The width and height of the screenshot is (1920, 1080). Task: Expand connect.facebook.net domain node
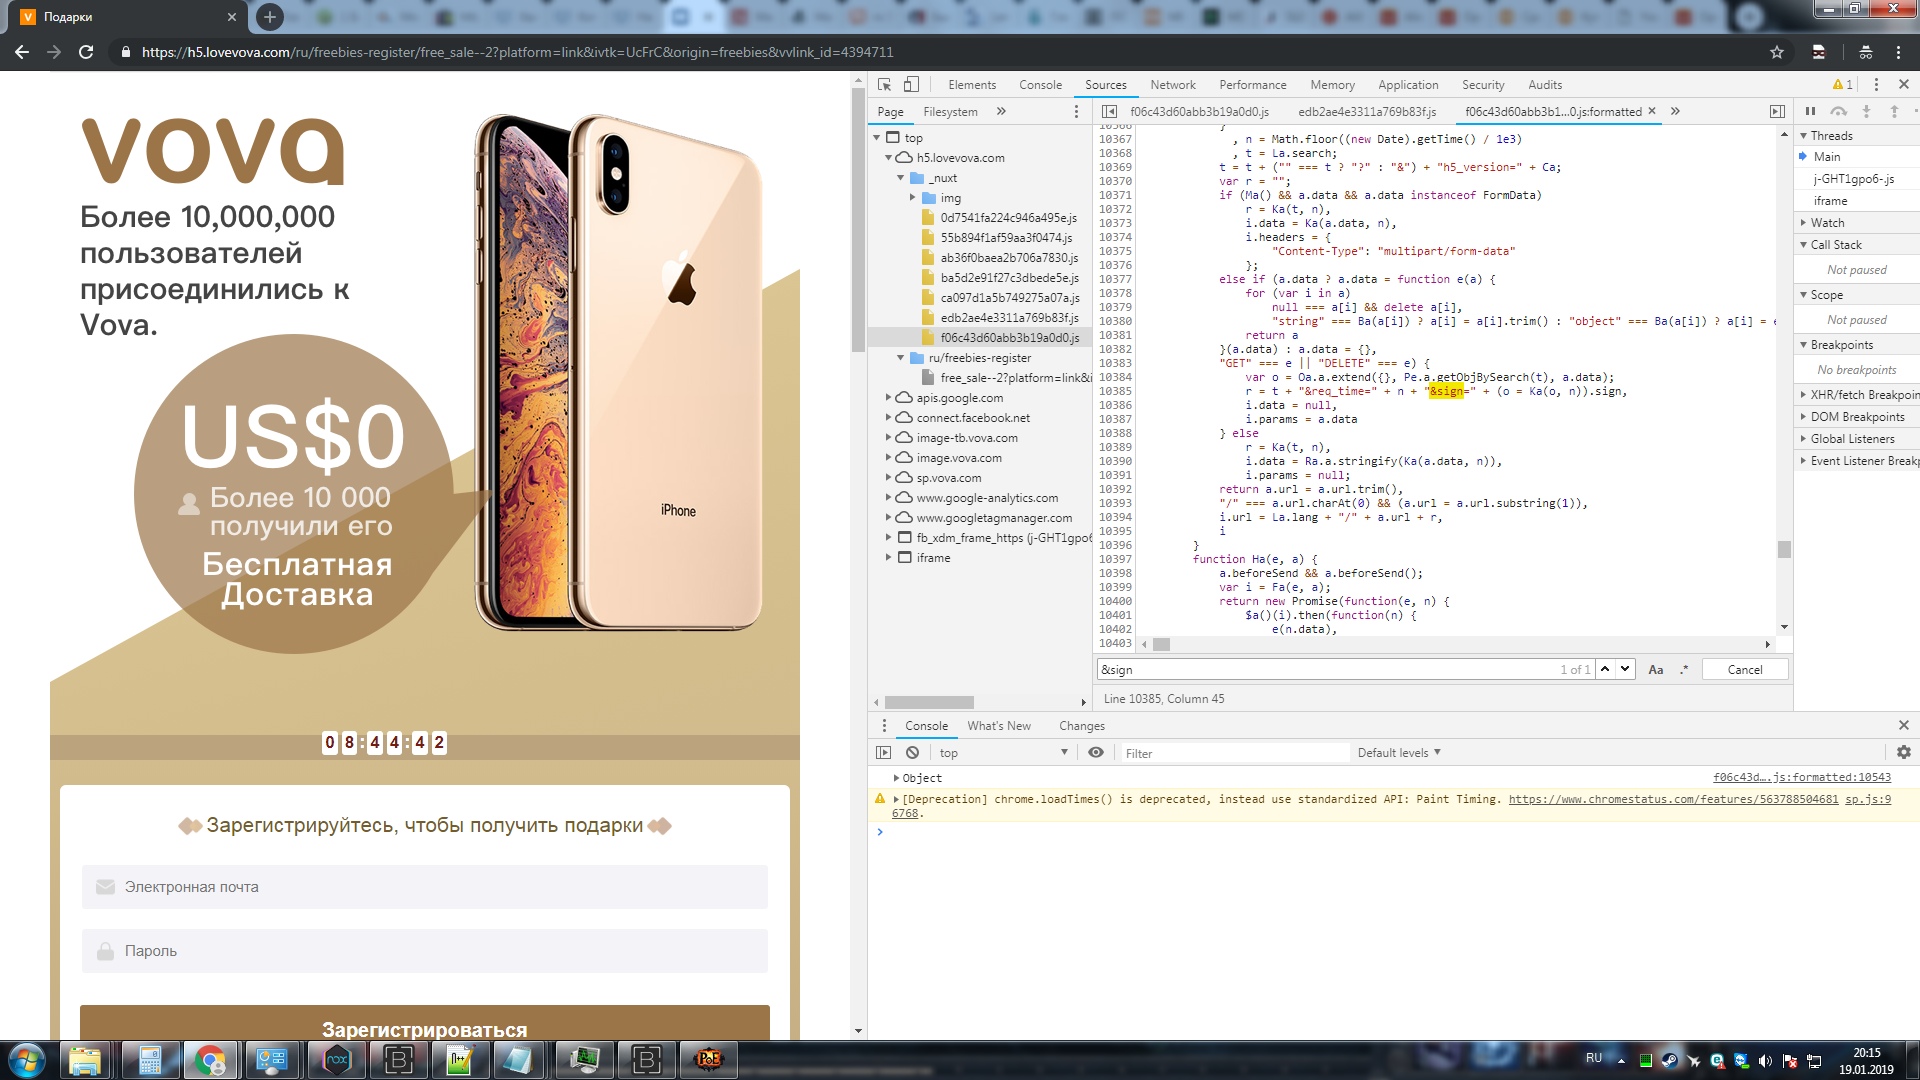click(x=888, y=418)
